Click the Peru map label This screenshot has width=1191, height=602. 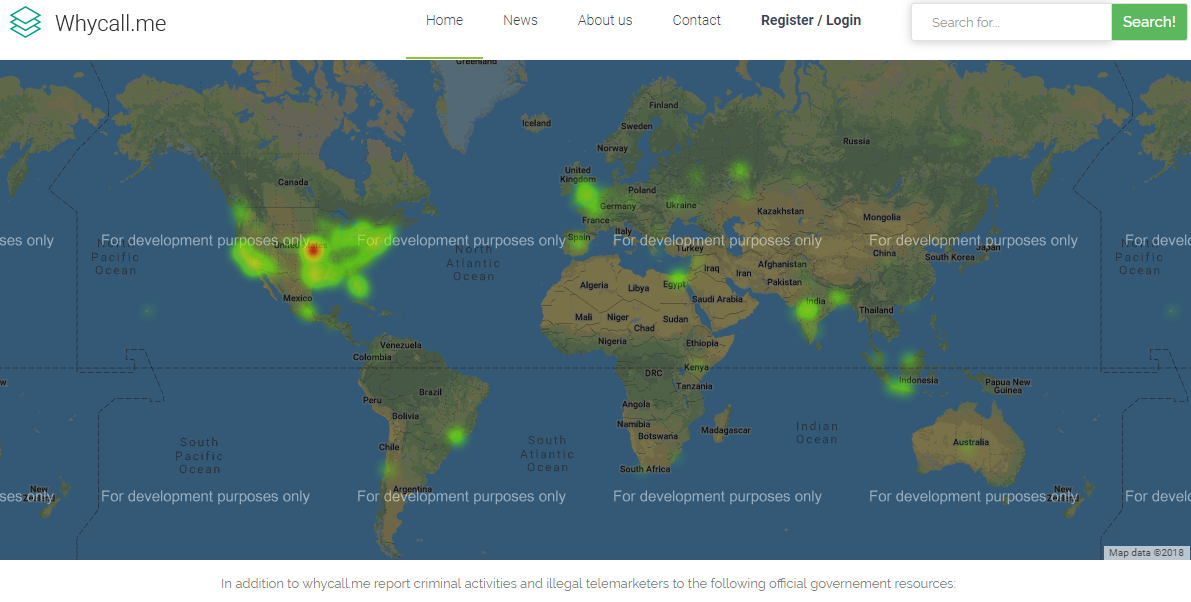click(x=372, y=400)
